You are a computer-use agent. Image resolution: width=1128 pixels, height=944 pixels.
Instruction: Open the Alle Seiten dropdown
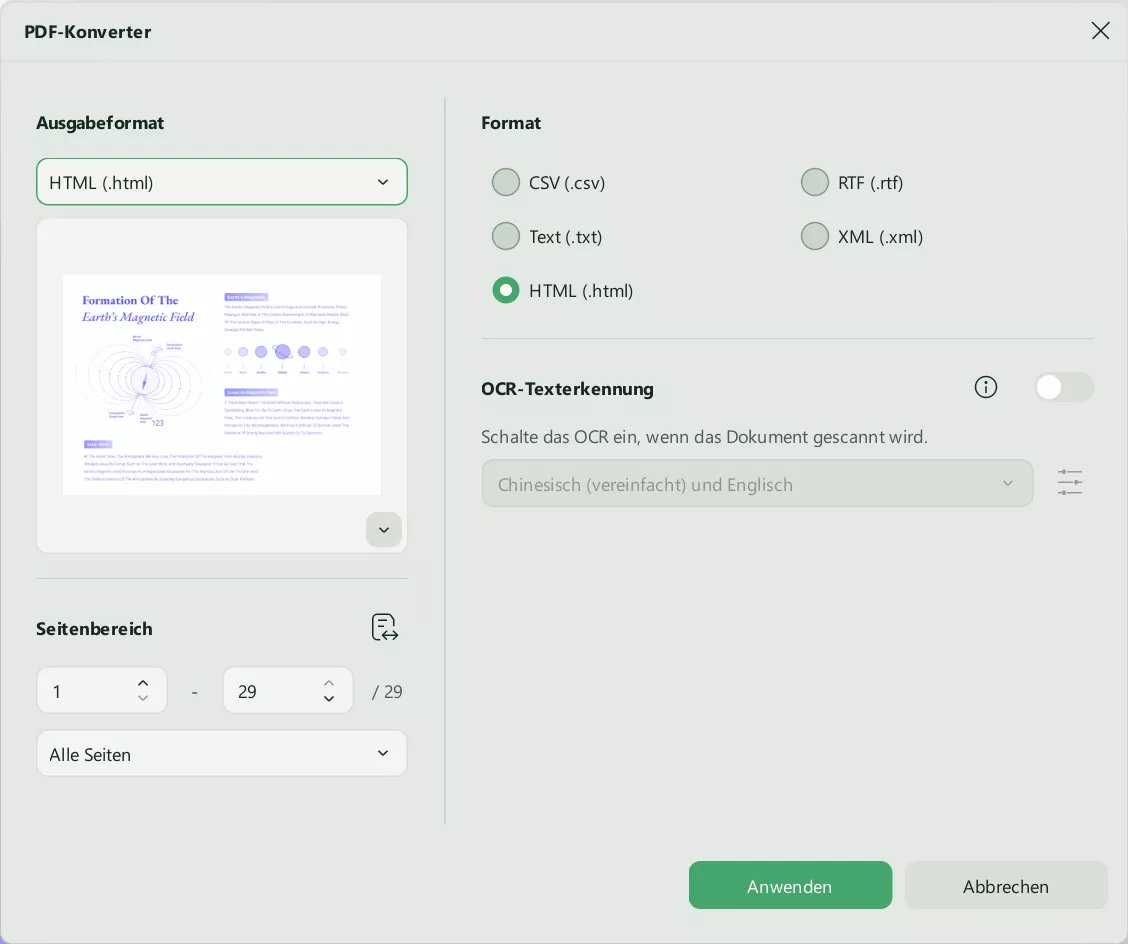click(x=222, y=753)
